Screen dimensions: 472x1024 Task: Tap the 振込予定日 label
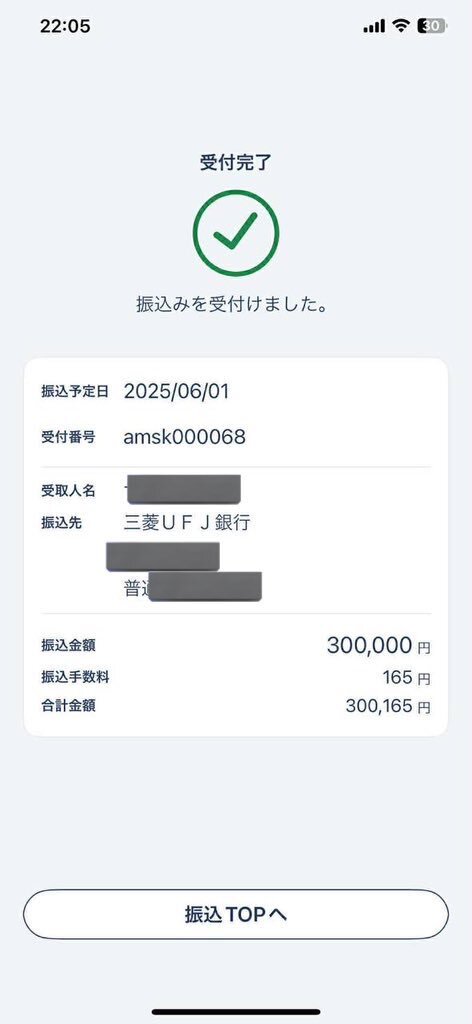coord(74,392)
